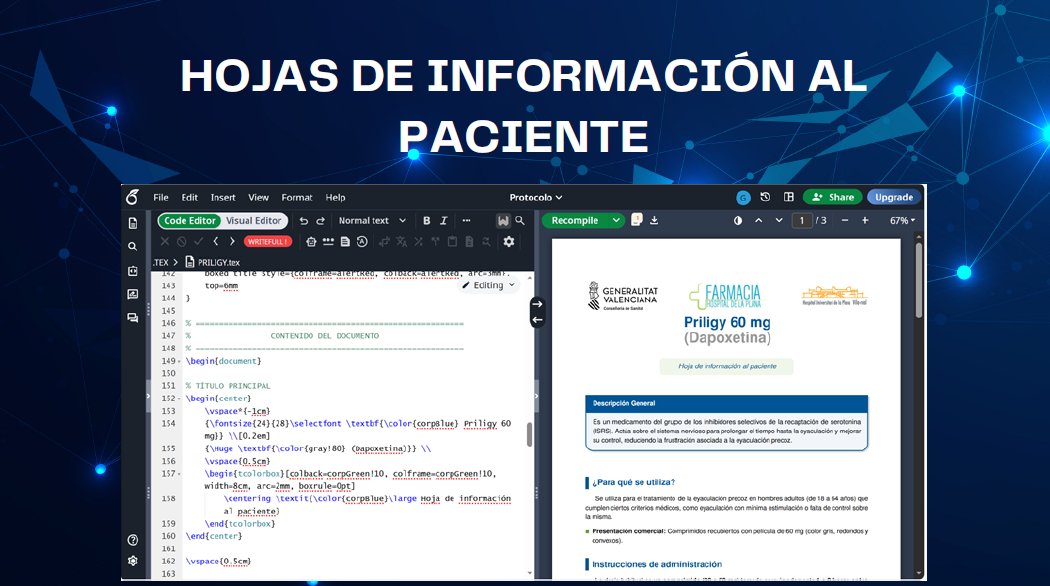Click the Writefull three-dots tool icon
1050x586 pixels.
point(328,241)
